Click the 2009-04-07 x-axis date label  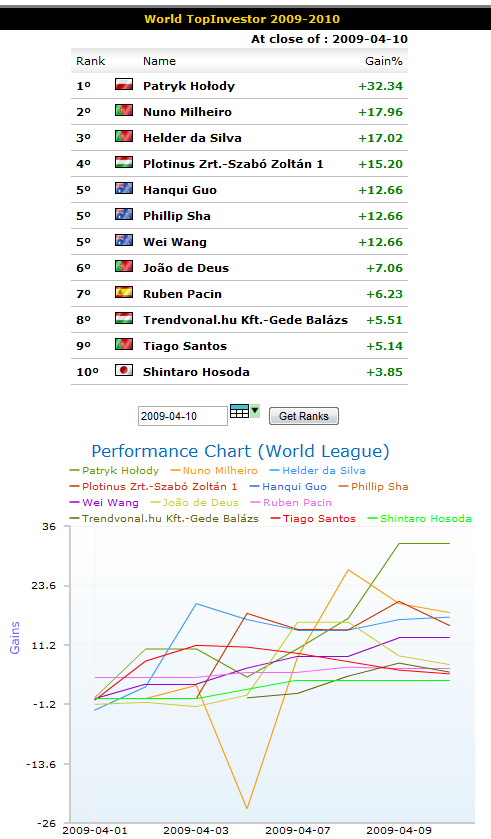pos(298,830)
